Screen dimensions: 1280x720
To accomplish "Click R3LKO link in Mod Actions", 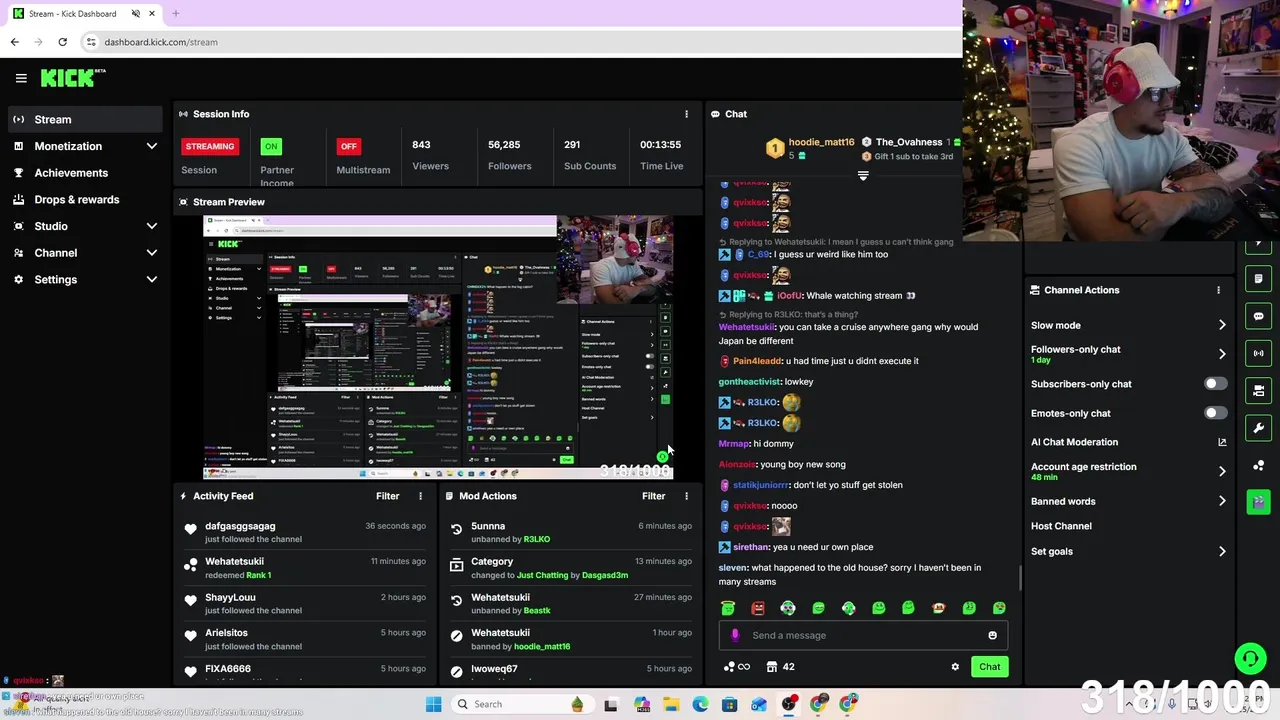I will tap(537, 539).
